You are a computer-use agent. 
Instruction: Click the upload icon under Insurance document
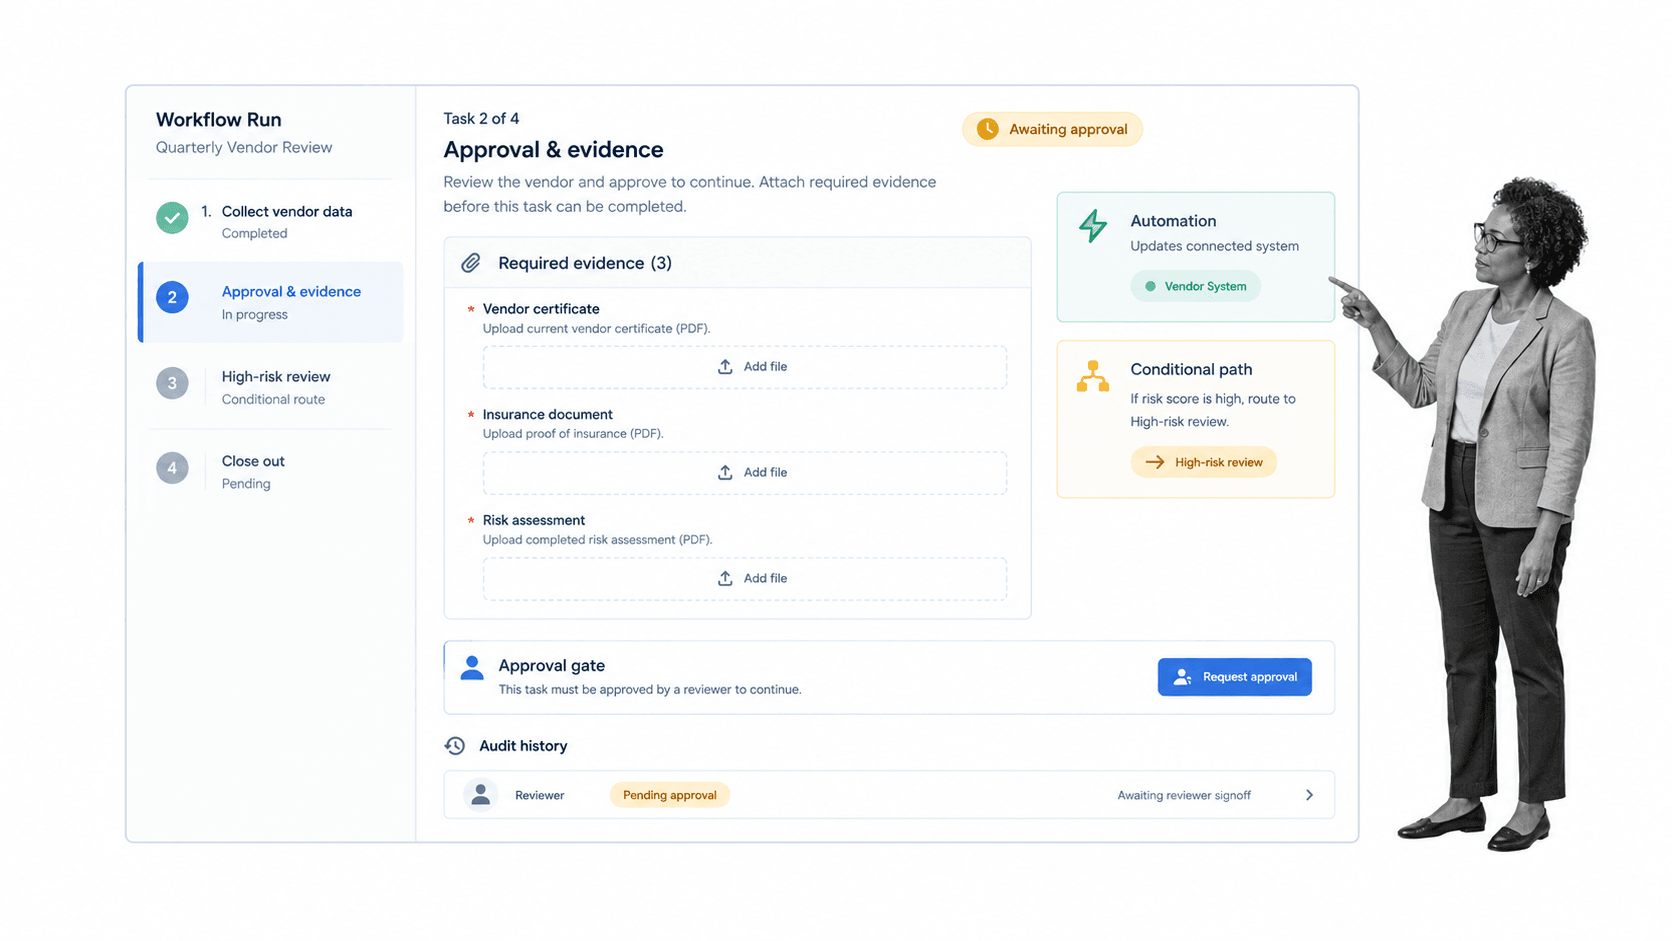click(725, 472)
